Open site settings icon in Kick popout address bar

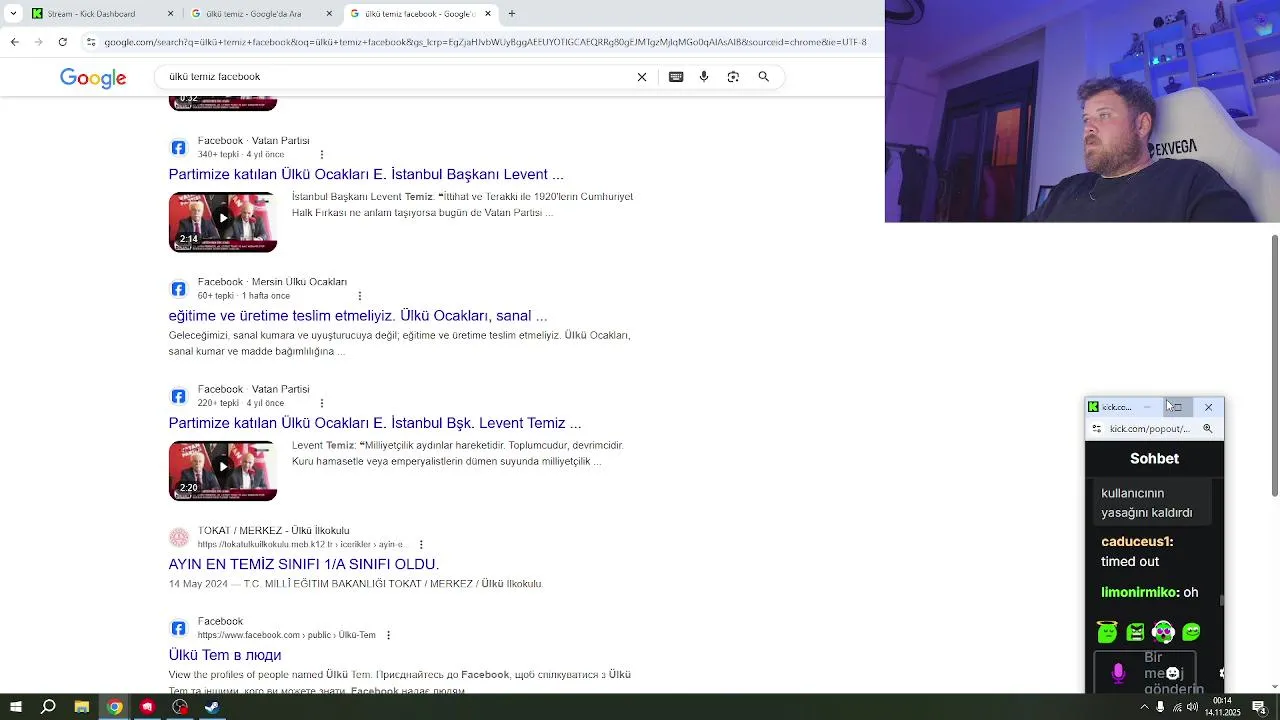(1097, 429)
